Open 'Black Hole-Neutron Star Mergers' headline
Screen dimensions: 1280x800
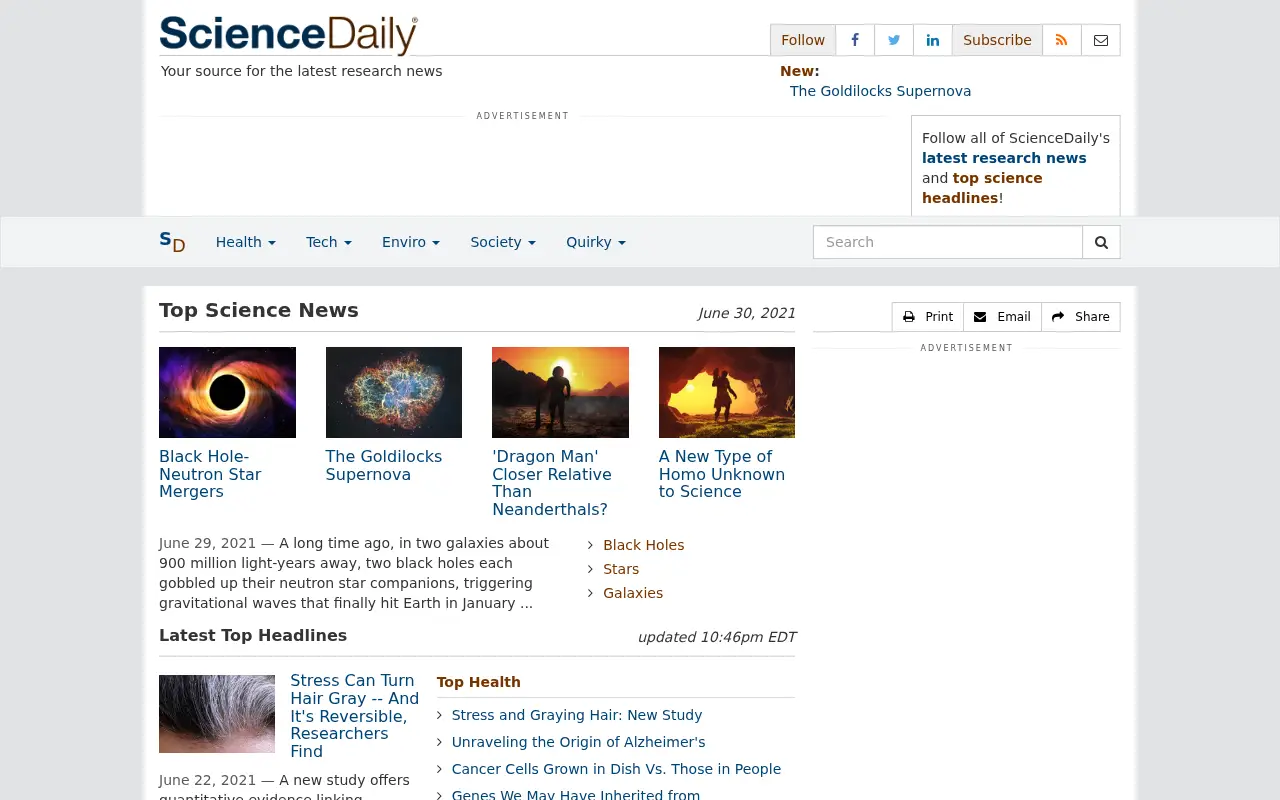pos(210,474)
